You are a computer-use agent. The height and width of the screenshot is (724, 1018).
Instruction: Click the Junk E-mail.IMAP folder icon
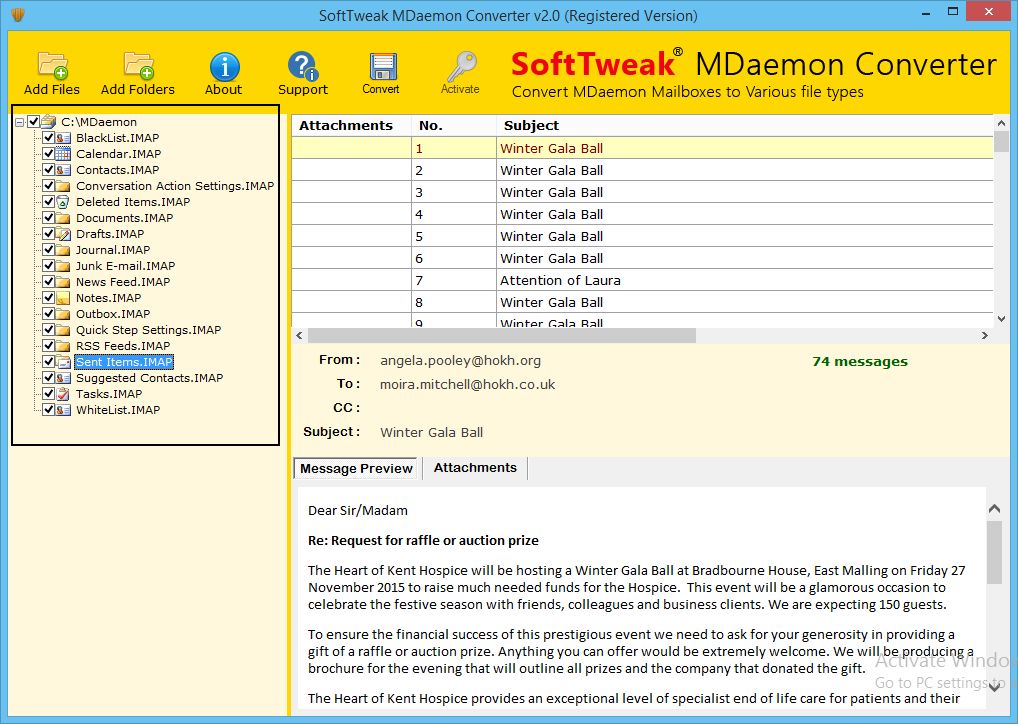pos(63,266)
